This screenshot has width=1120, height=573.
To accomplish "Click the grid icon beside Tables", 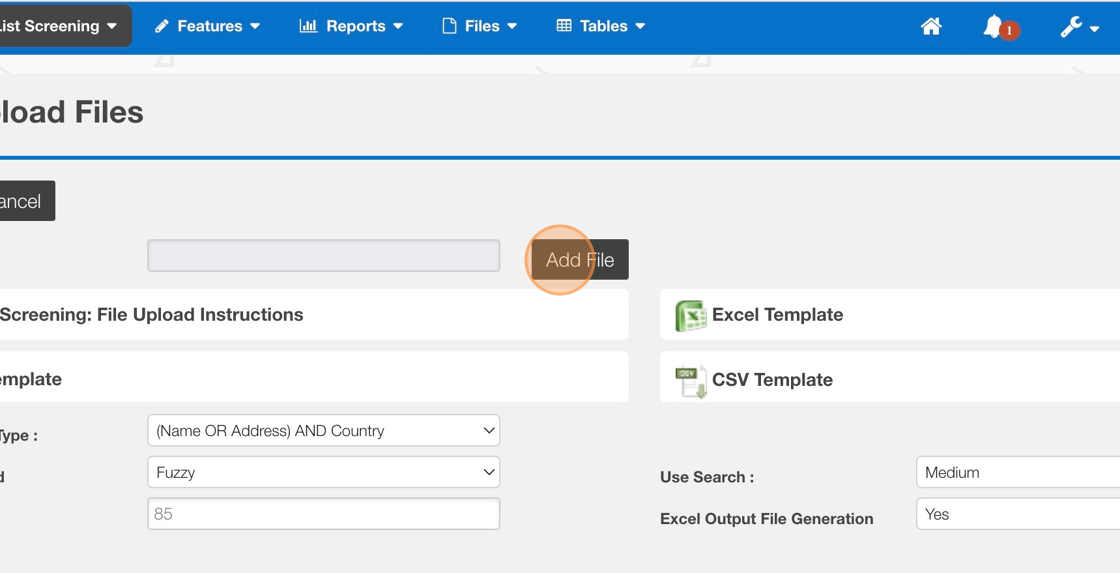I will 564,26.
